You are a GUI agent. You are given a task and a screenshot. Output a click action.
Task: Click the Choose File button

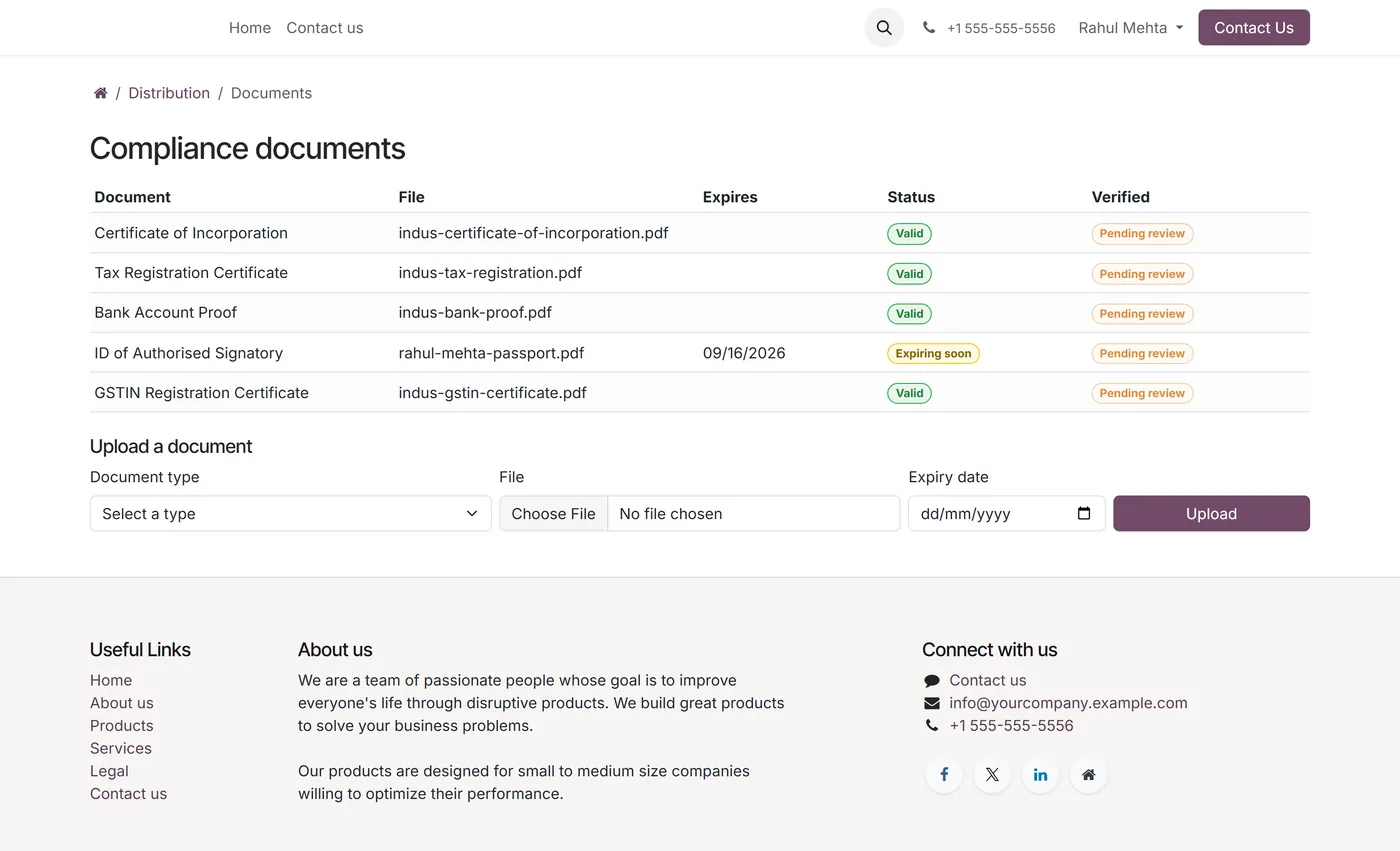(553, 514)
